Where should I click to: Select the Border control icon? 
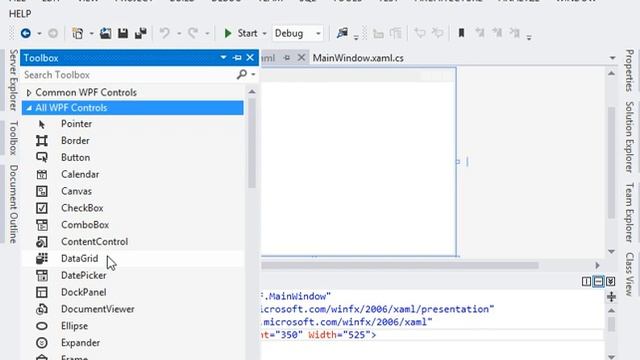tap(42, 141)
